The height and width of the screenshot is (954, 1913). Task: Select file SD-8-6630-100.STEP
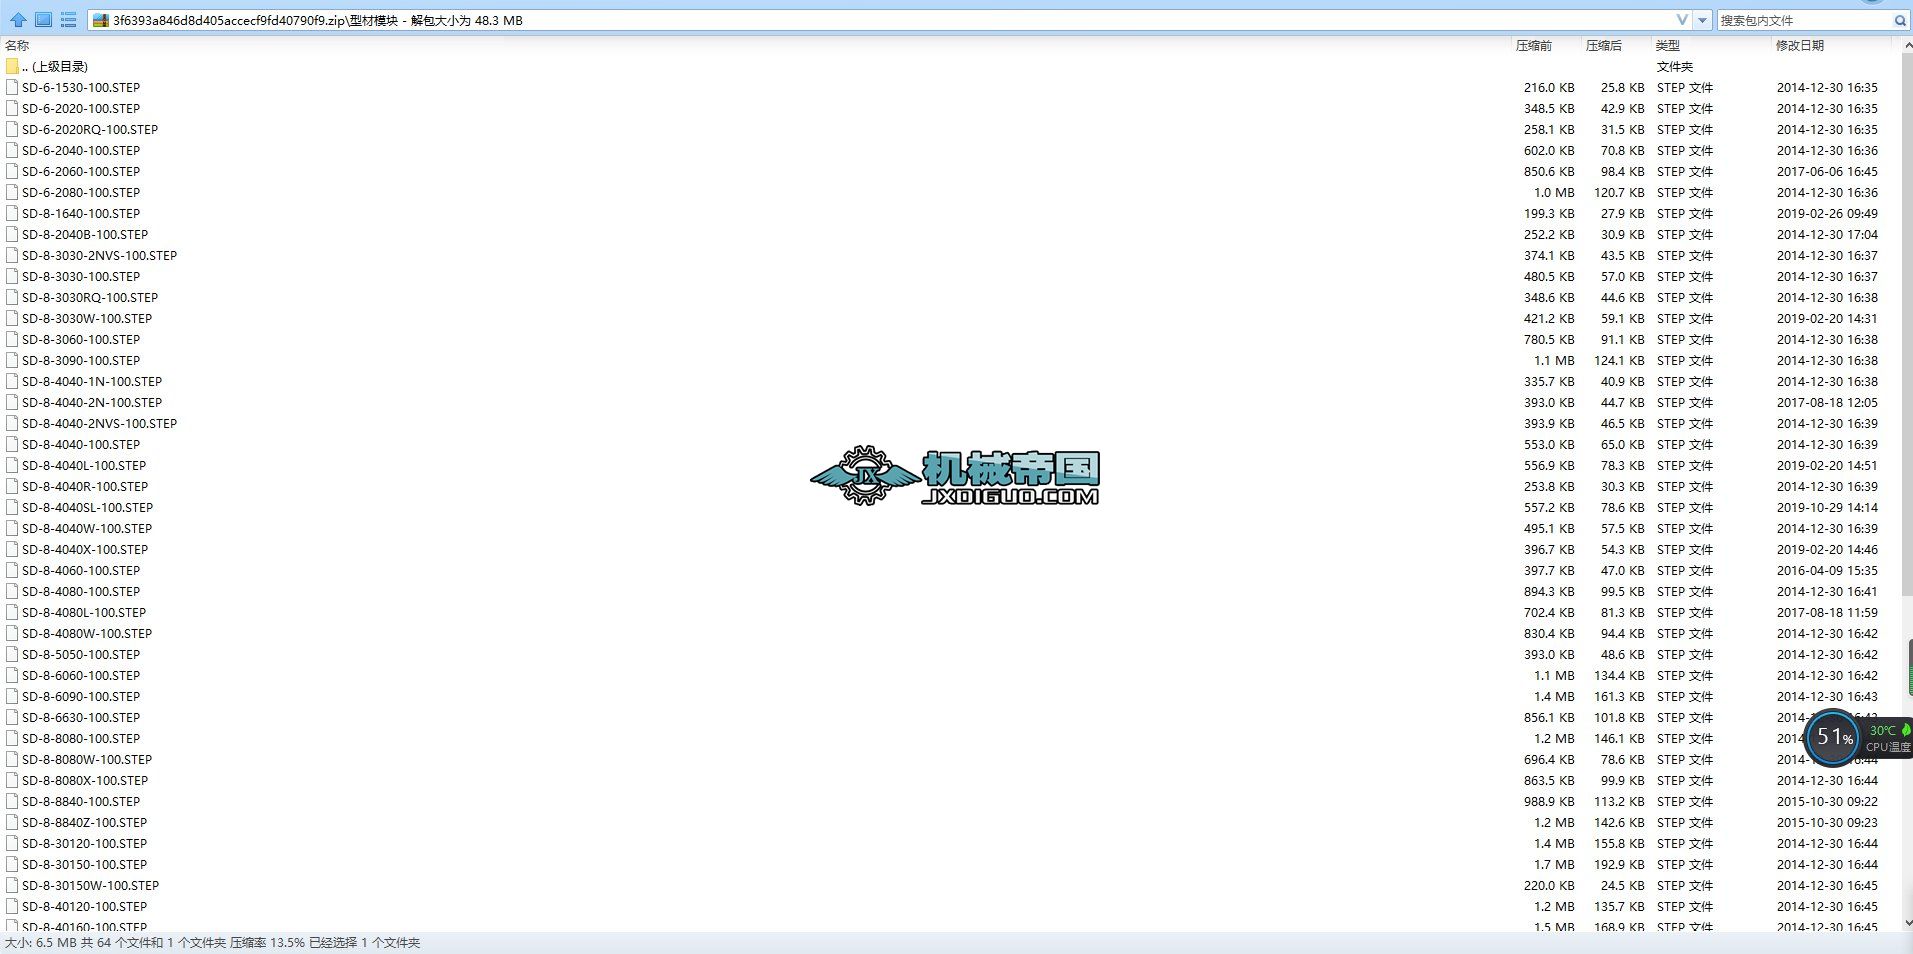(x=81, y=717)
